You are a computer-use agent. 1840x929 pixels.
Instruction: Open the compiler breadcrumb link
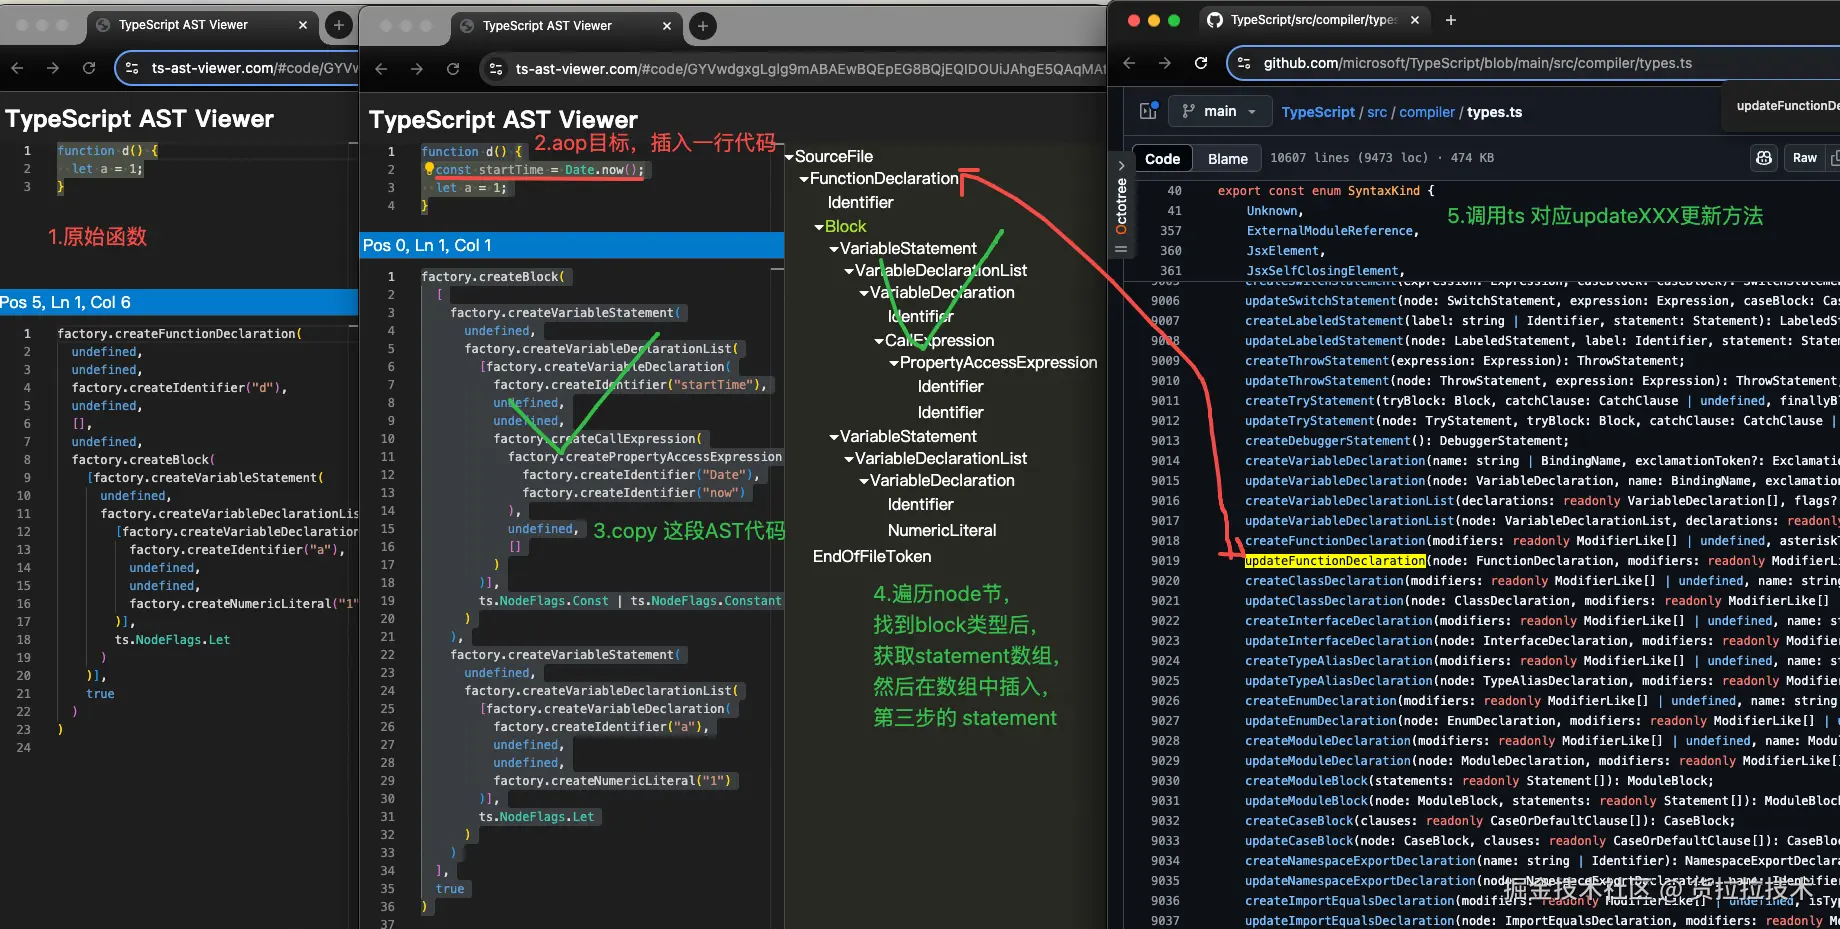coord(1427,112)
